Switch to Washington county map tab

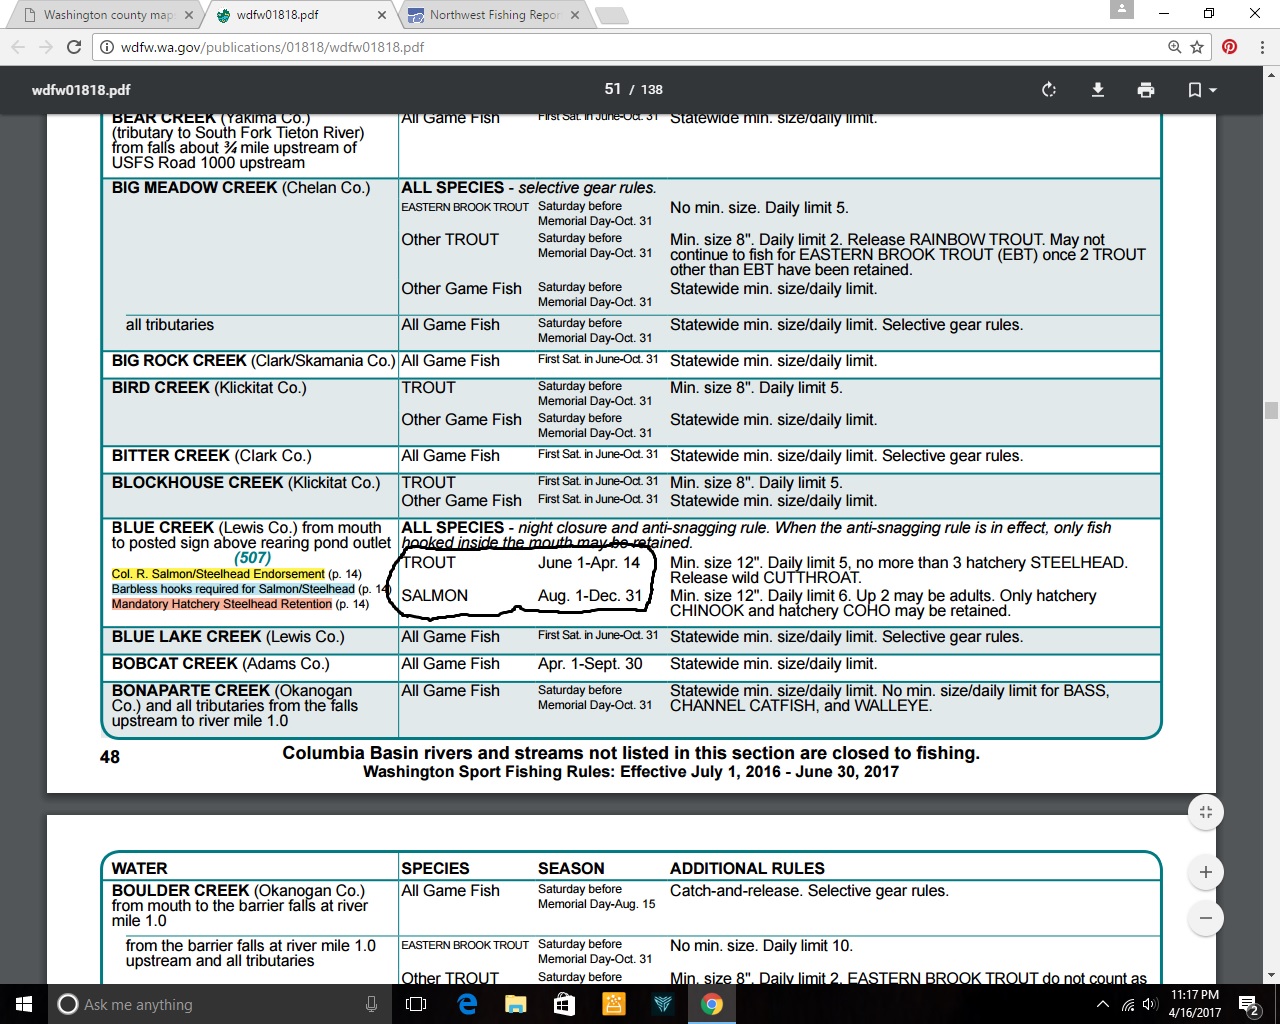coord(107,15)
